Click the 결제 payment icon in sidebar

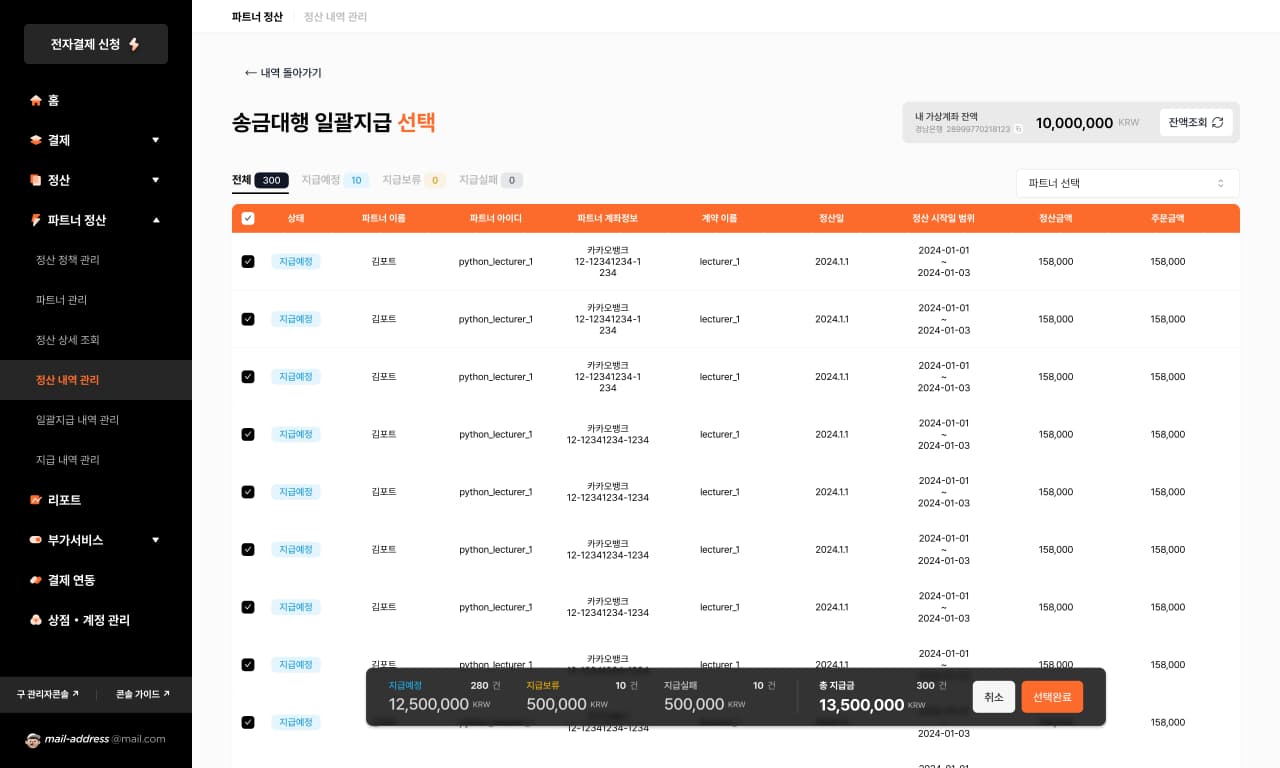pyautogui.click(x=36, y=140)
